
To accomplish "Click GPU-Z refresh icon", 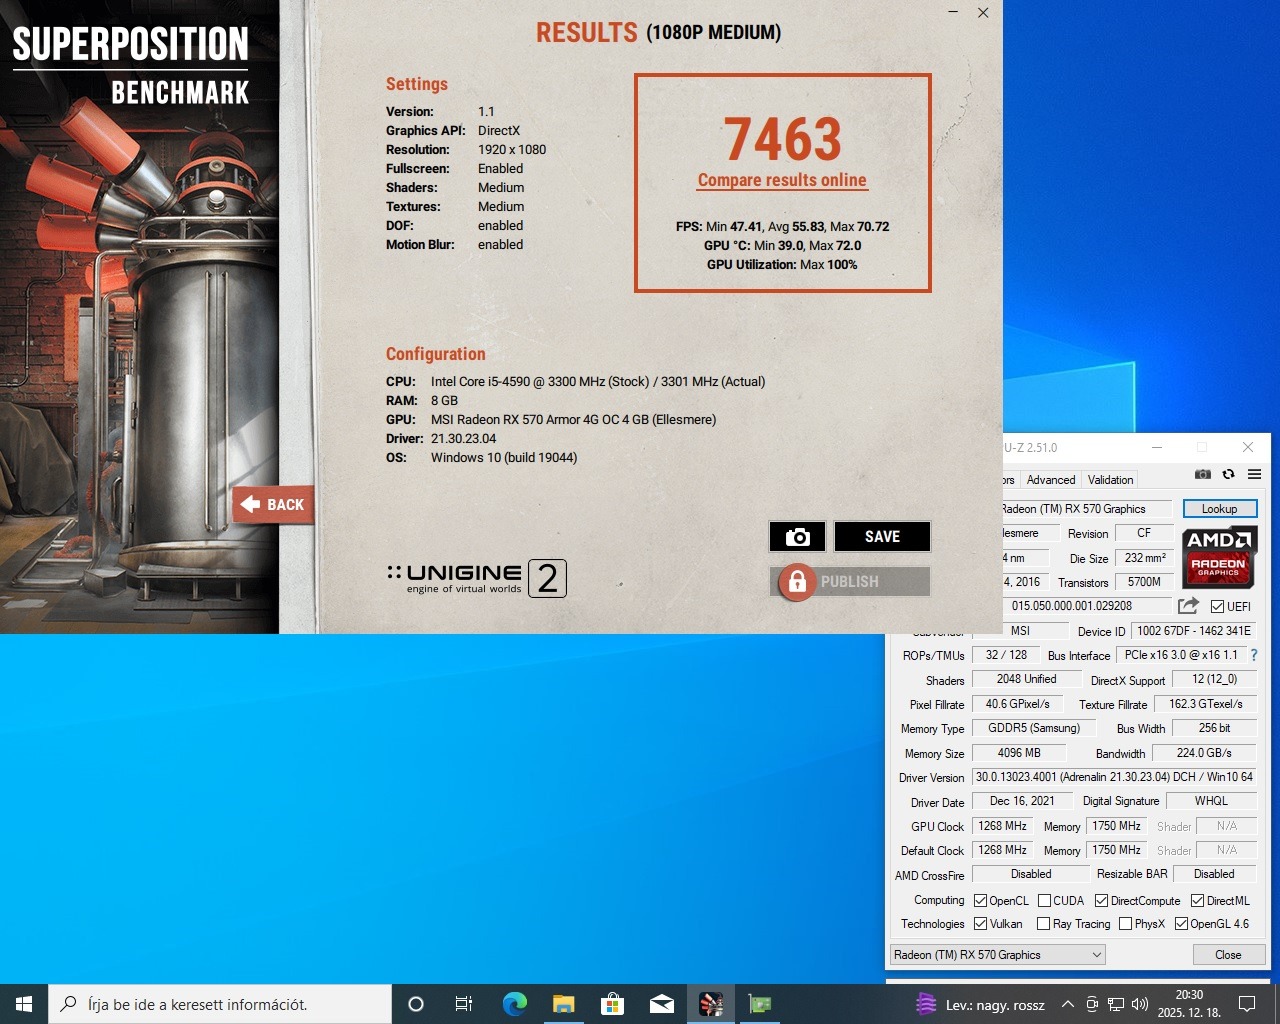I will (1228, 474).
